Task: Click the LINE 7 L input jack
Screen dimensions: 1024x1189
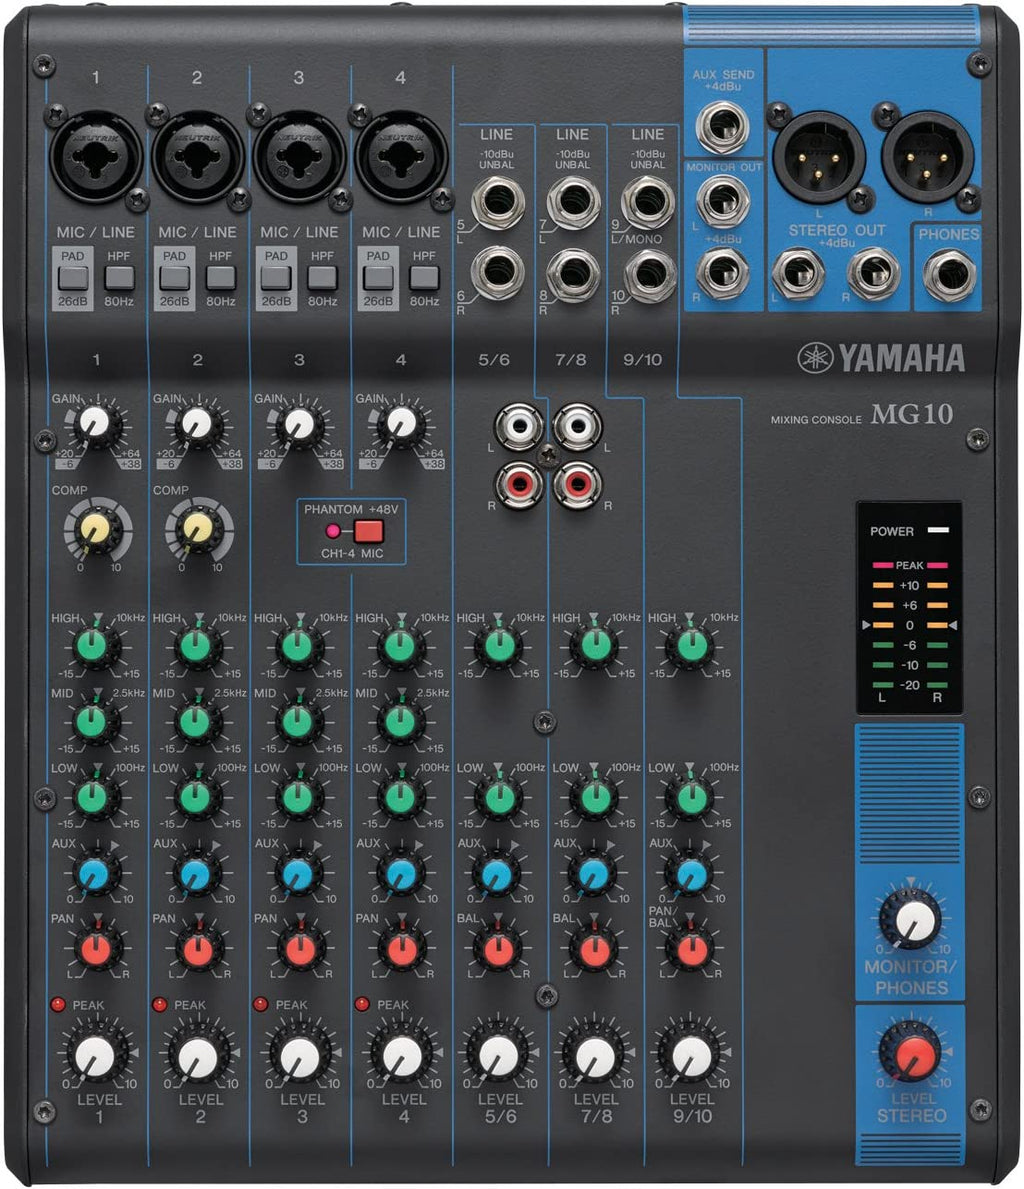Action: [573, 202]
